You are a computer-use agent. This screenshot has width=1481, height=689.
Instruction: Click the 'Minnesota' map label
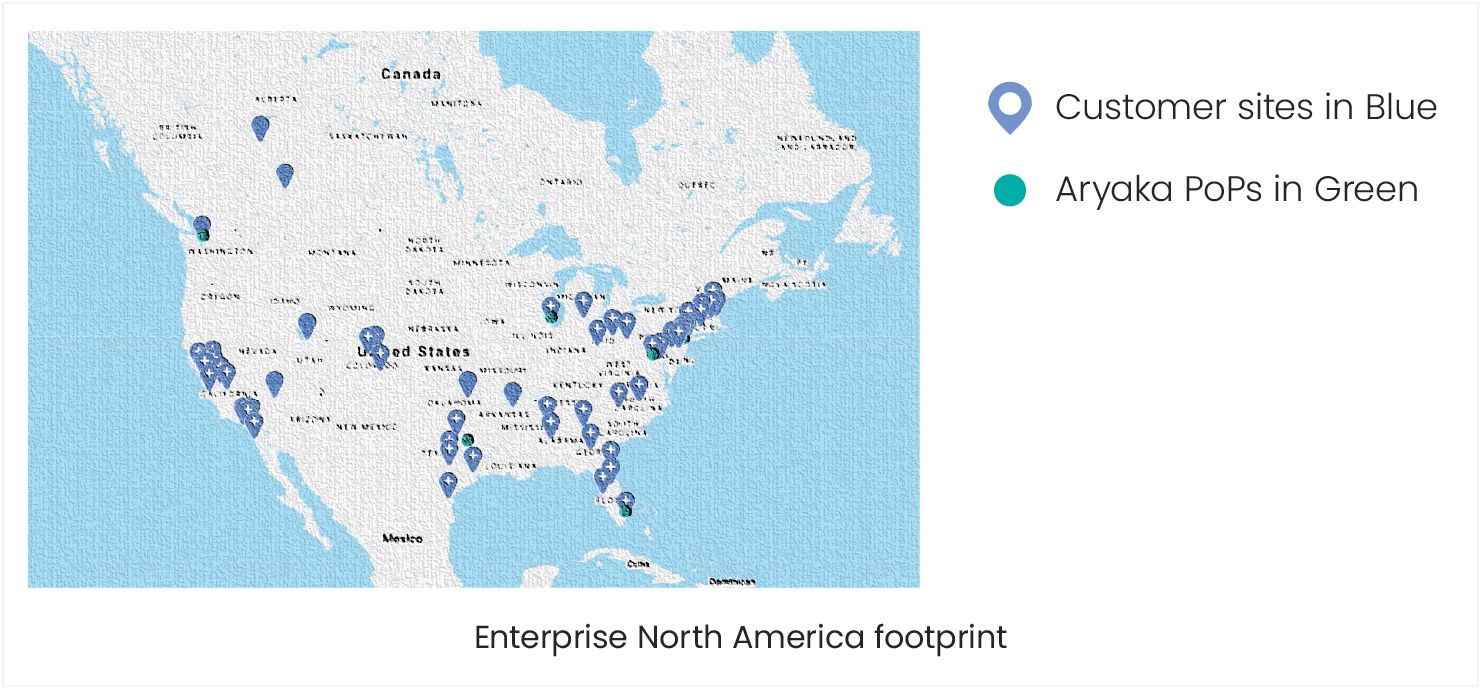(481, 262)
